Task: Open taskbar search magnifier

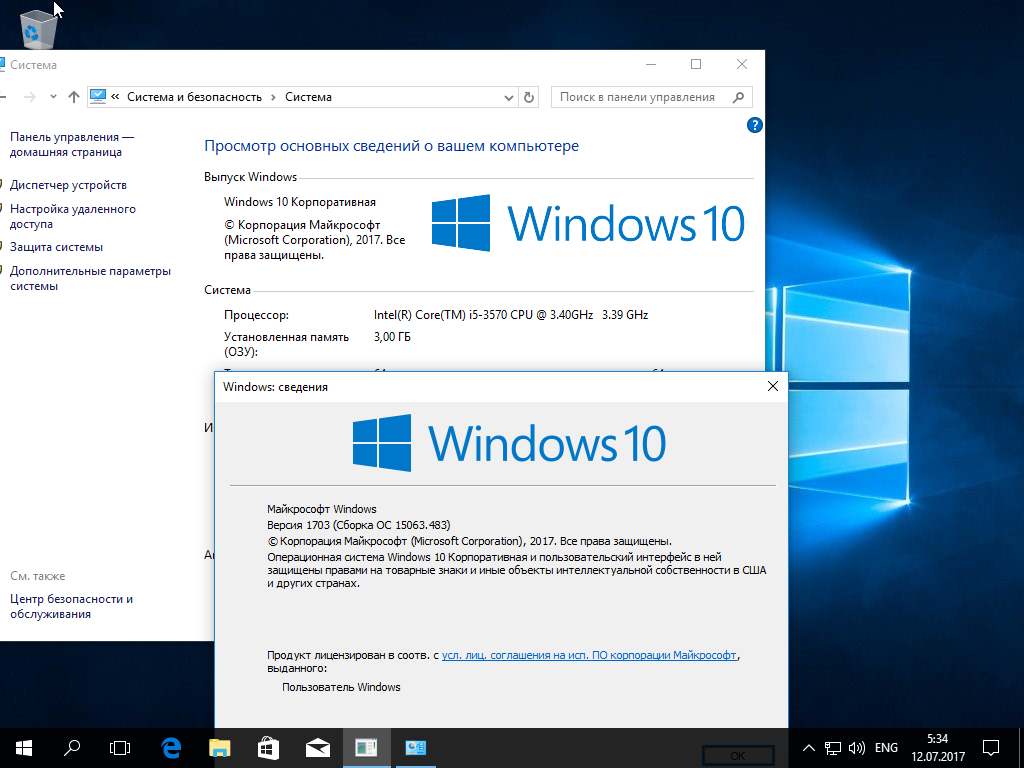Action: click(x=72, y=748)
